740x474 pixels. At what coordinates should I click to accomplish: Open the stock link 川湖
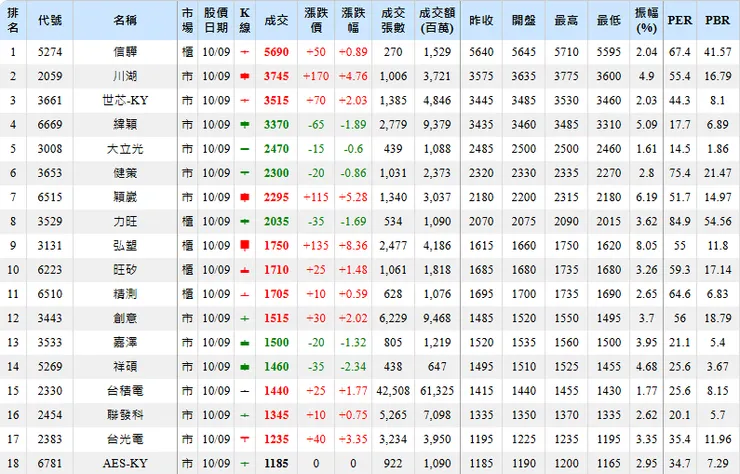[125, 76]
